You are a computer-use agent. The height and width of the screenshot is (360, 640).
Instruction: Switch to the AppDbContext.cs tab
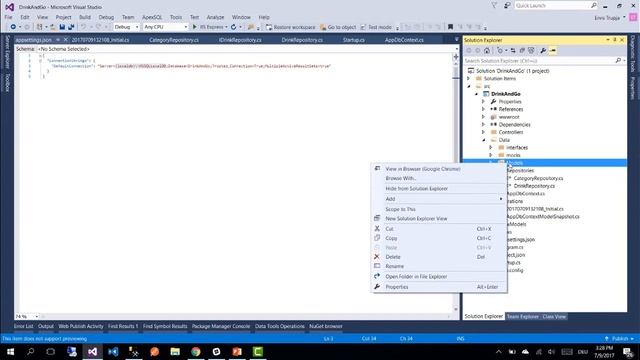tap(404, 40)
